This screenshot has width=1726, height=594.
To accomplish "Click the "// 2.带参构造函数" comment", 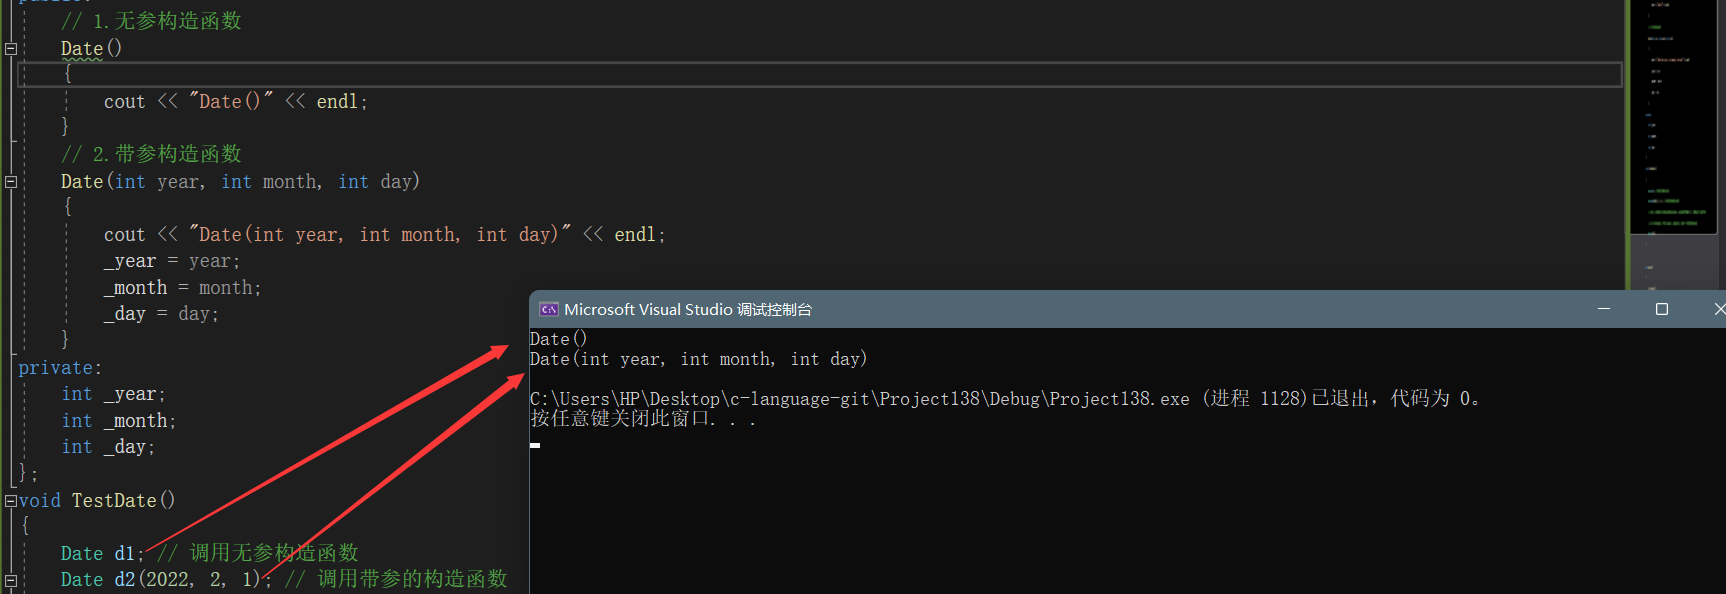I will (151, 154).
